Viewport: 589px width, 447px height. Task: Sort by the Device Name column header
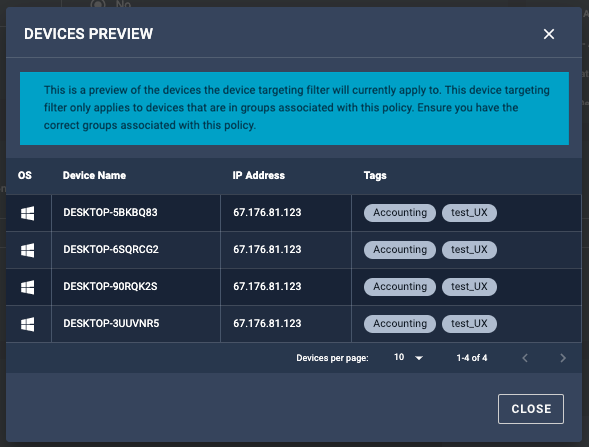pos(94,175)
